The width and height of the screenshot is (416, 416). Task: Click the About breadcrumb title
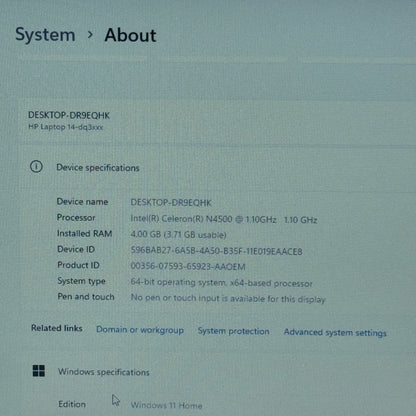(x=130, y=35)
